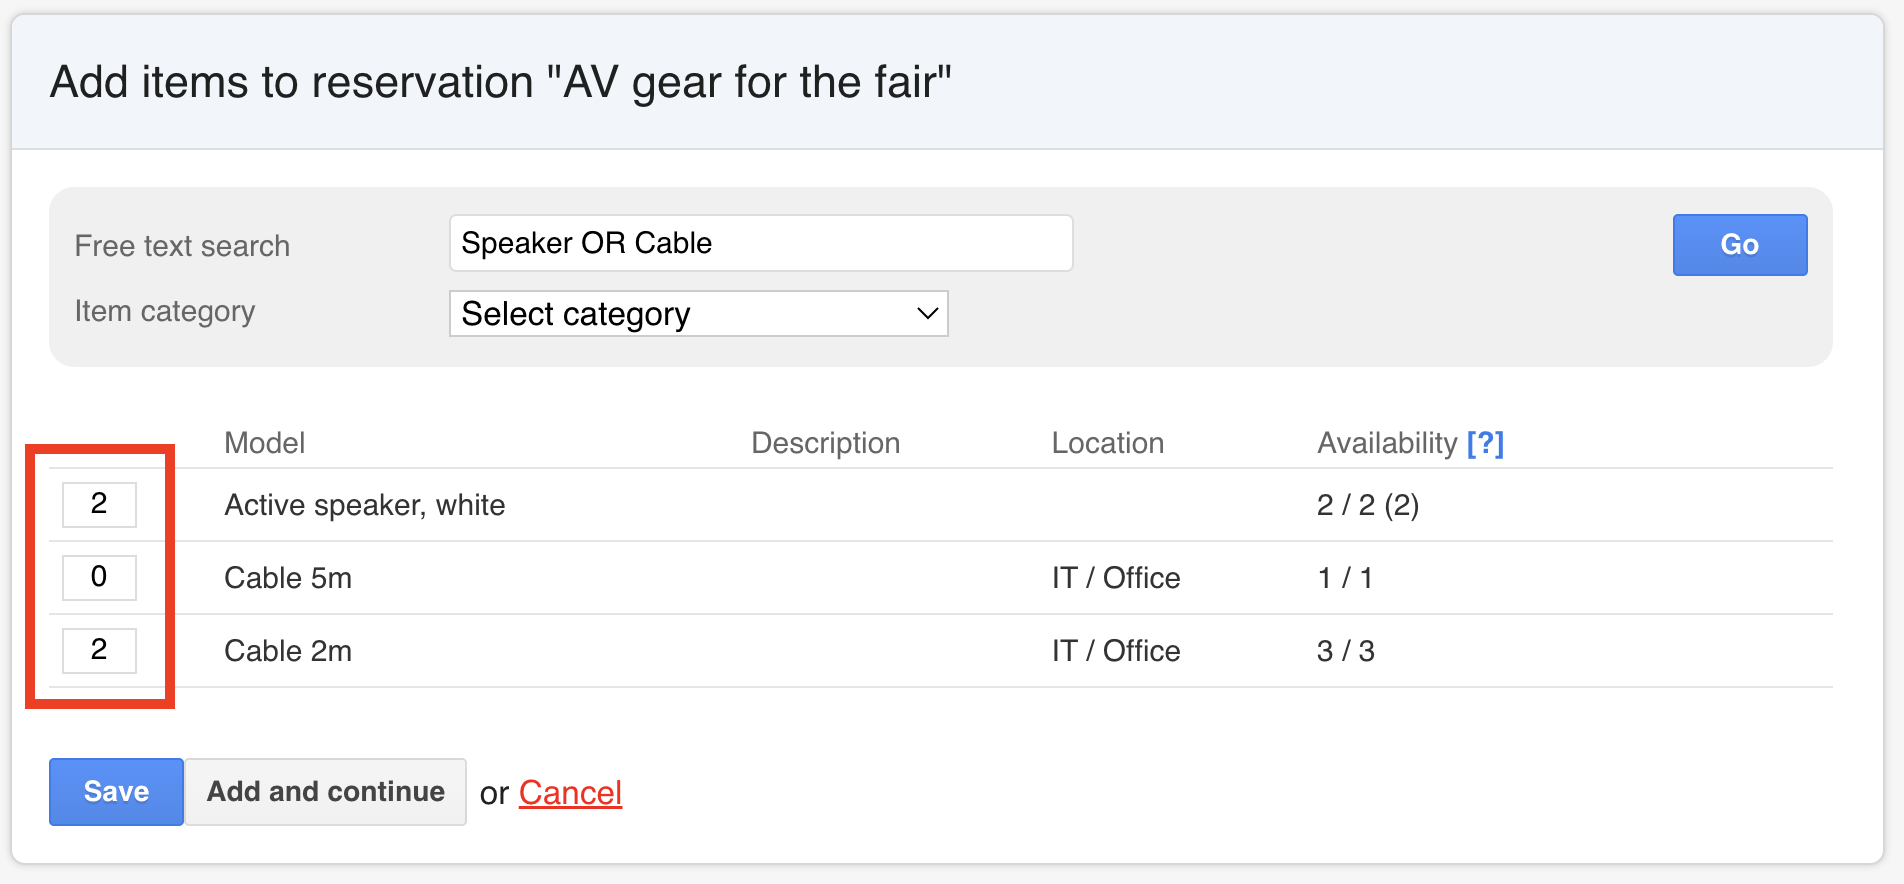Click the Free text search label
This screenshot has width=1904, height=884.
pos(182,246)
